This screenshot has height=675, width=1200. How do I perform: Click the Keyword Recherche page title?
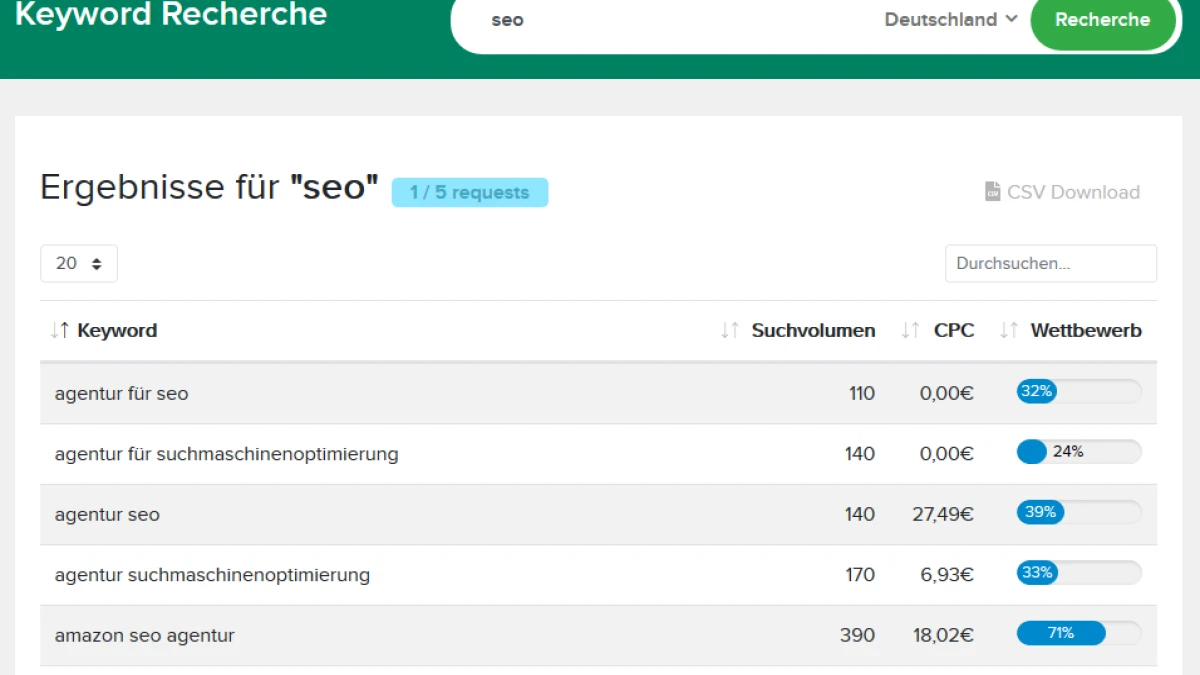pos(171,14)
